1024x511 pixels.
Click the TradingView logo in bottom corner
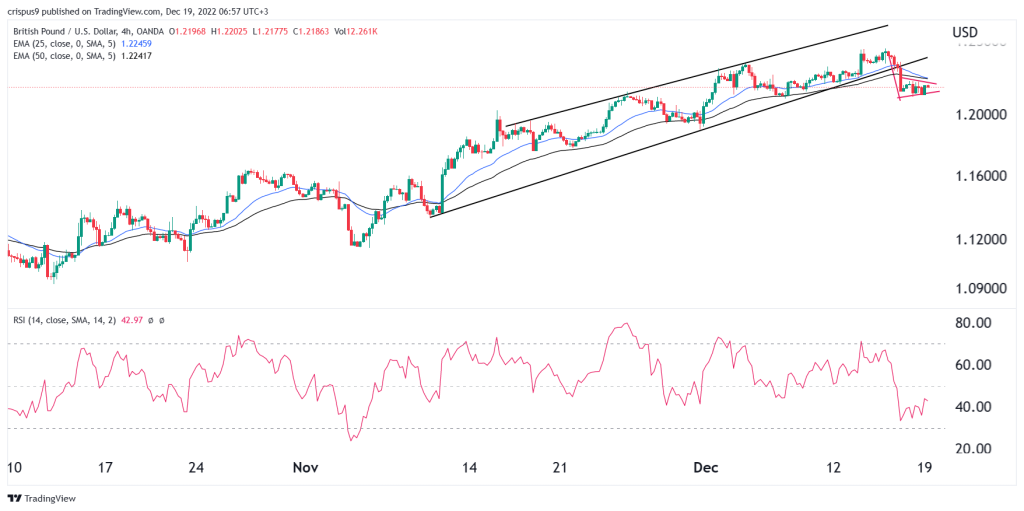point(42,497)
